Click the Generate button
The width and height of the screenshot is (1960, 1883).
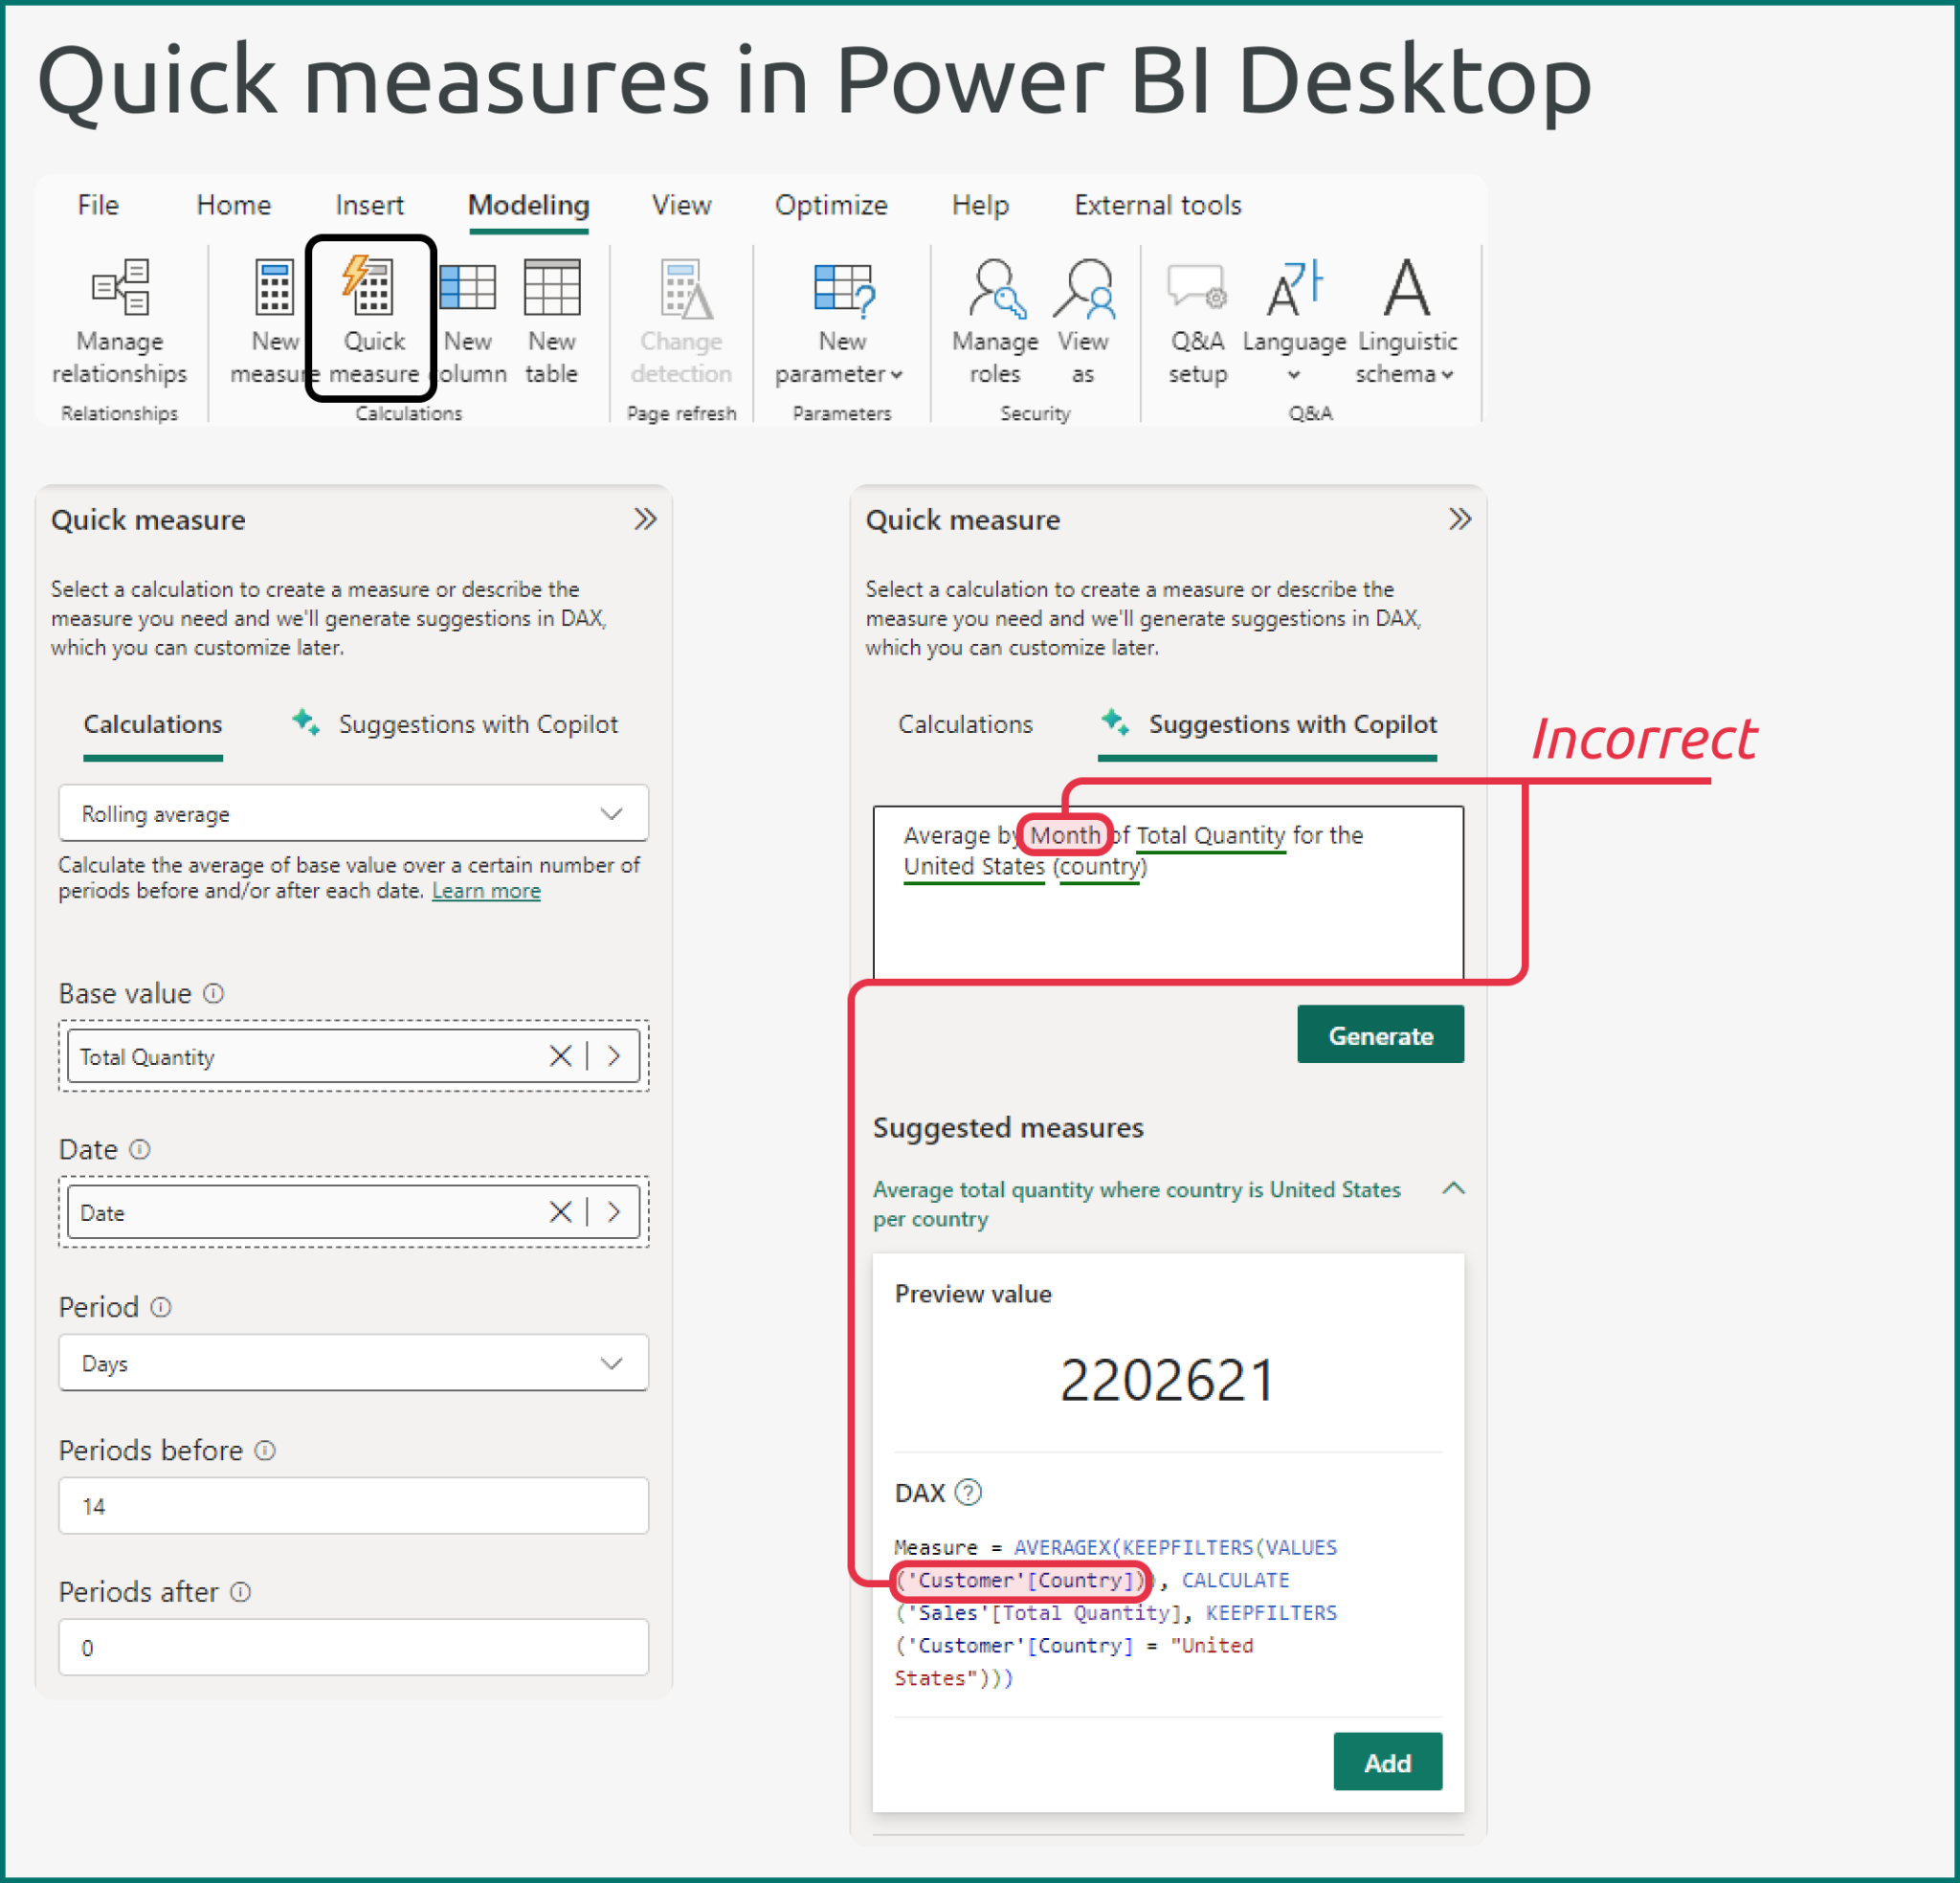[1380, 1035]
